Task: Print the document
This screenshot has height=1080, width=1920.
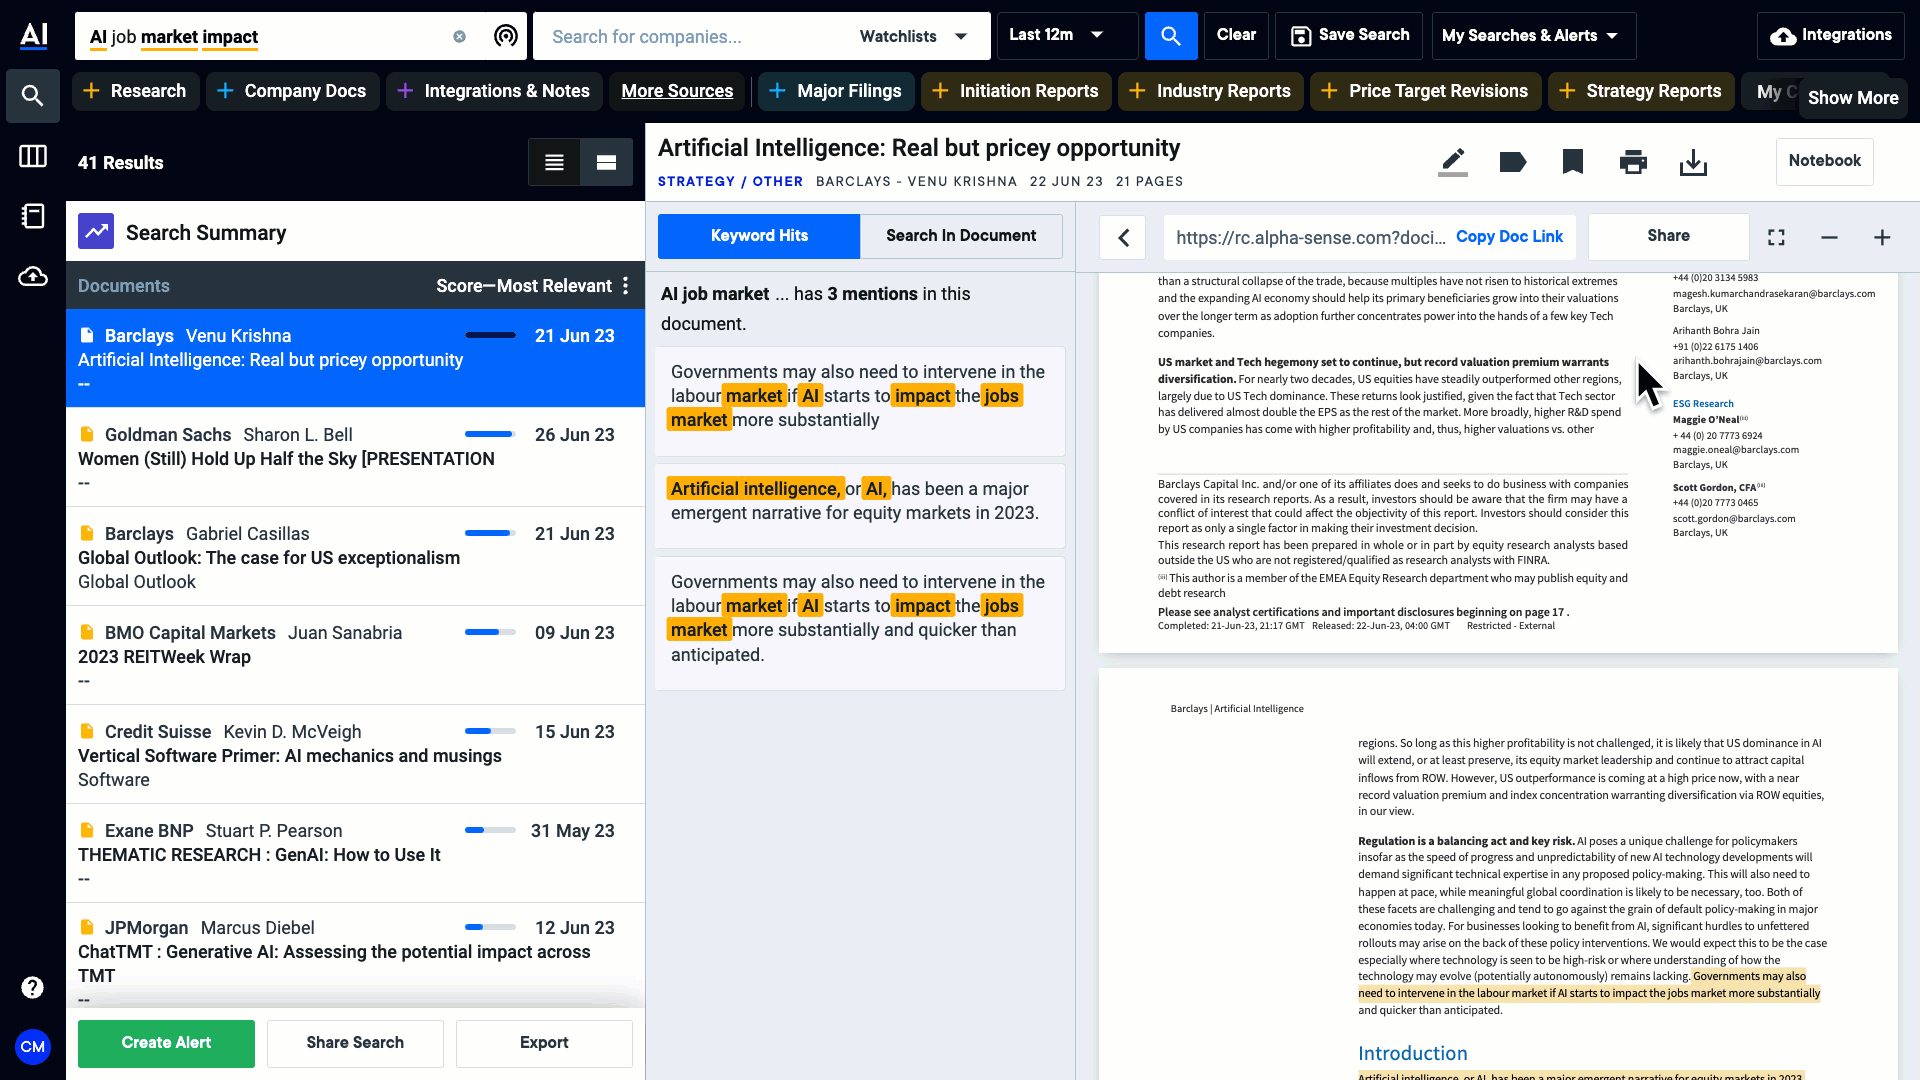Action: click(x=1633, y=162)
